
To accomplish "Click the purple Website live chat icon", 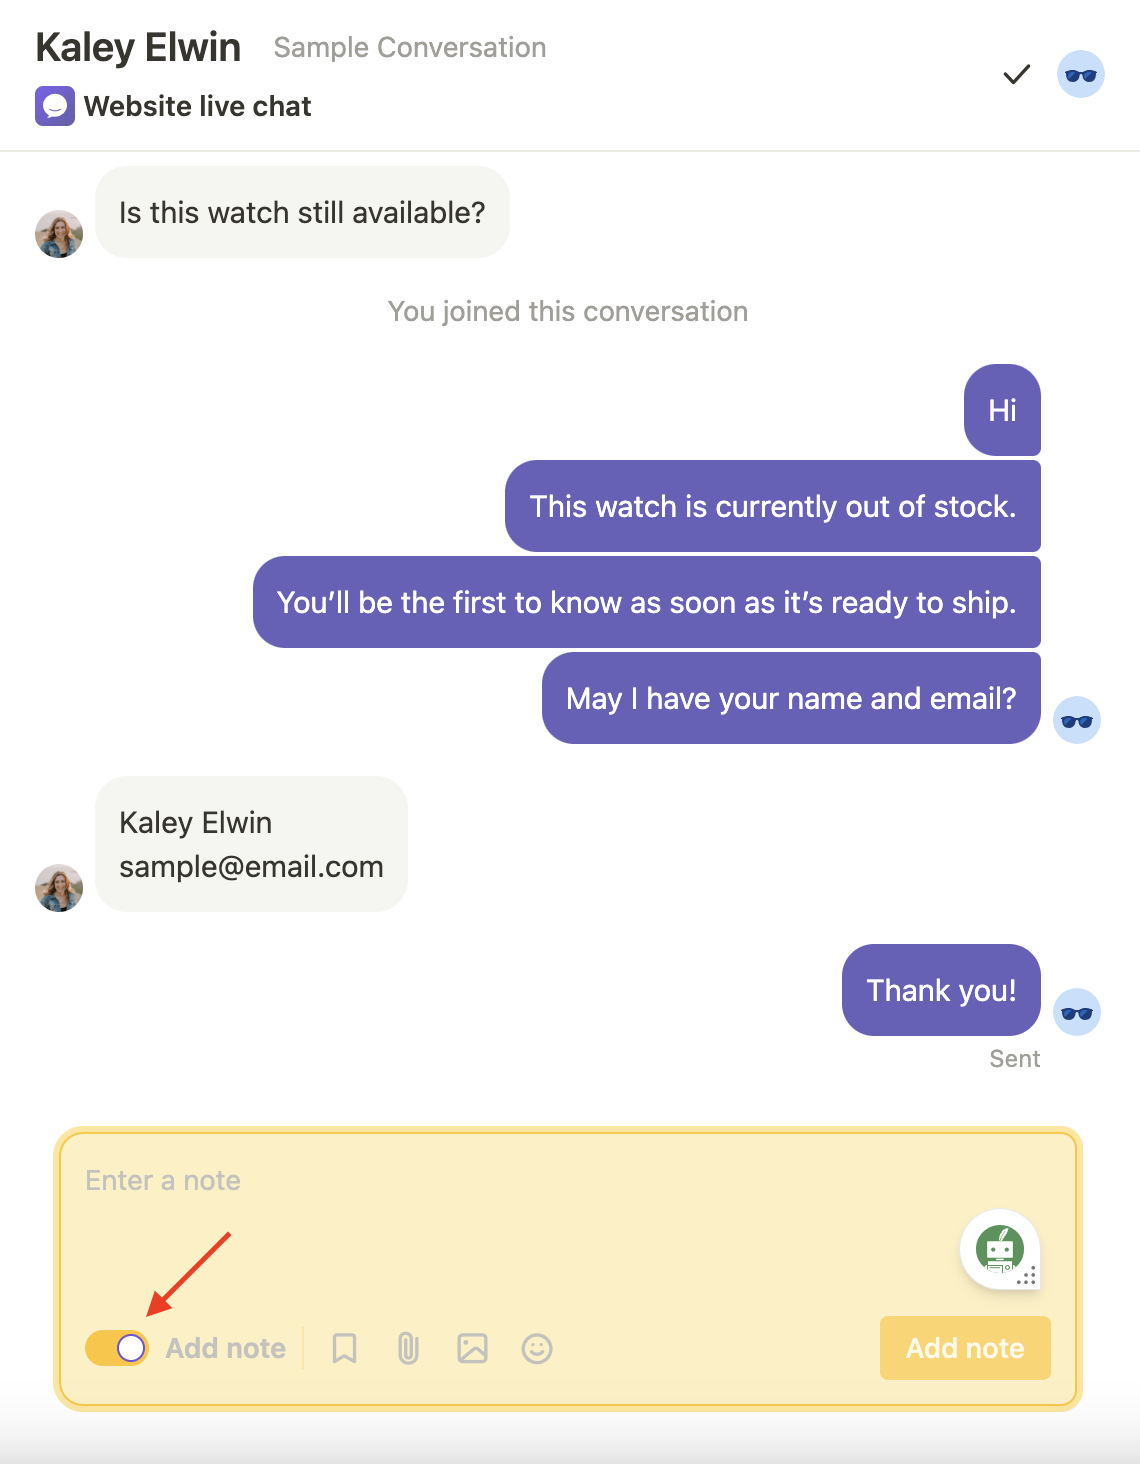I will (x=55, y=106).
